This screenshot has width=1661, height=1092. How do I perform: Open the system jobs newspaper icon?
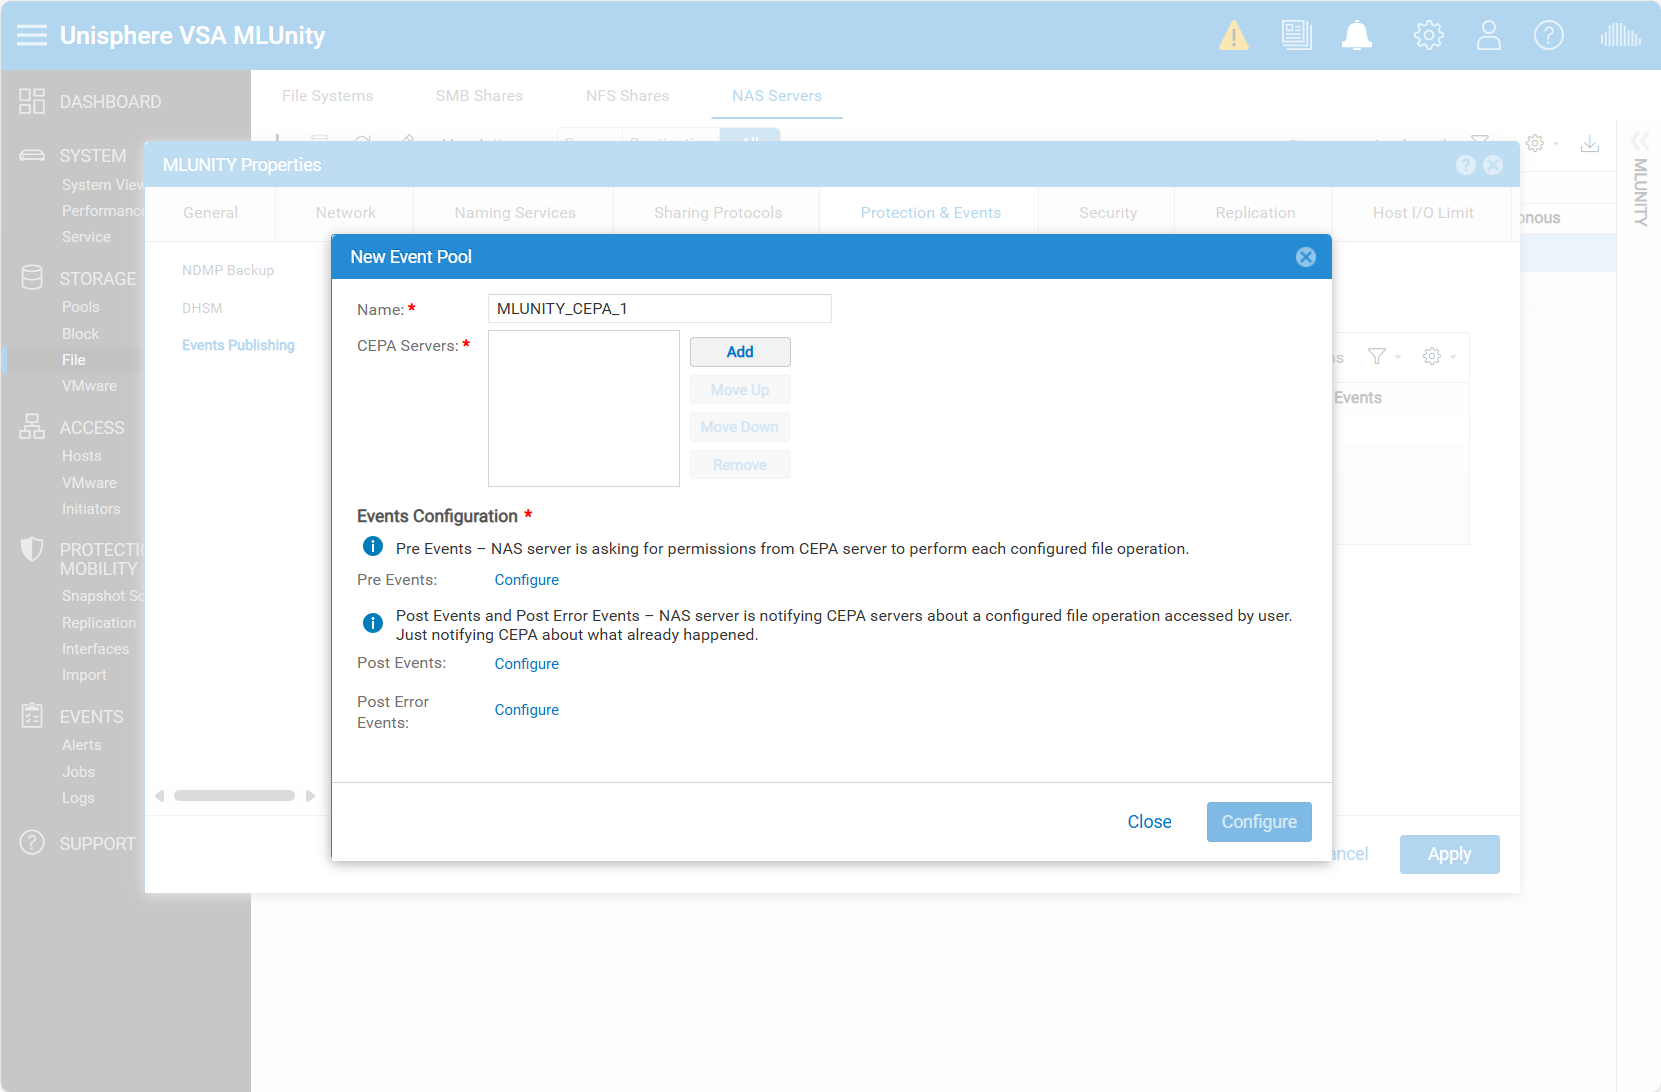(x=1296, y=36)
